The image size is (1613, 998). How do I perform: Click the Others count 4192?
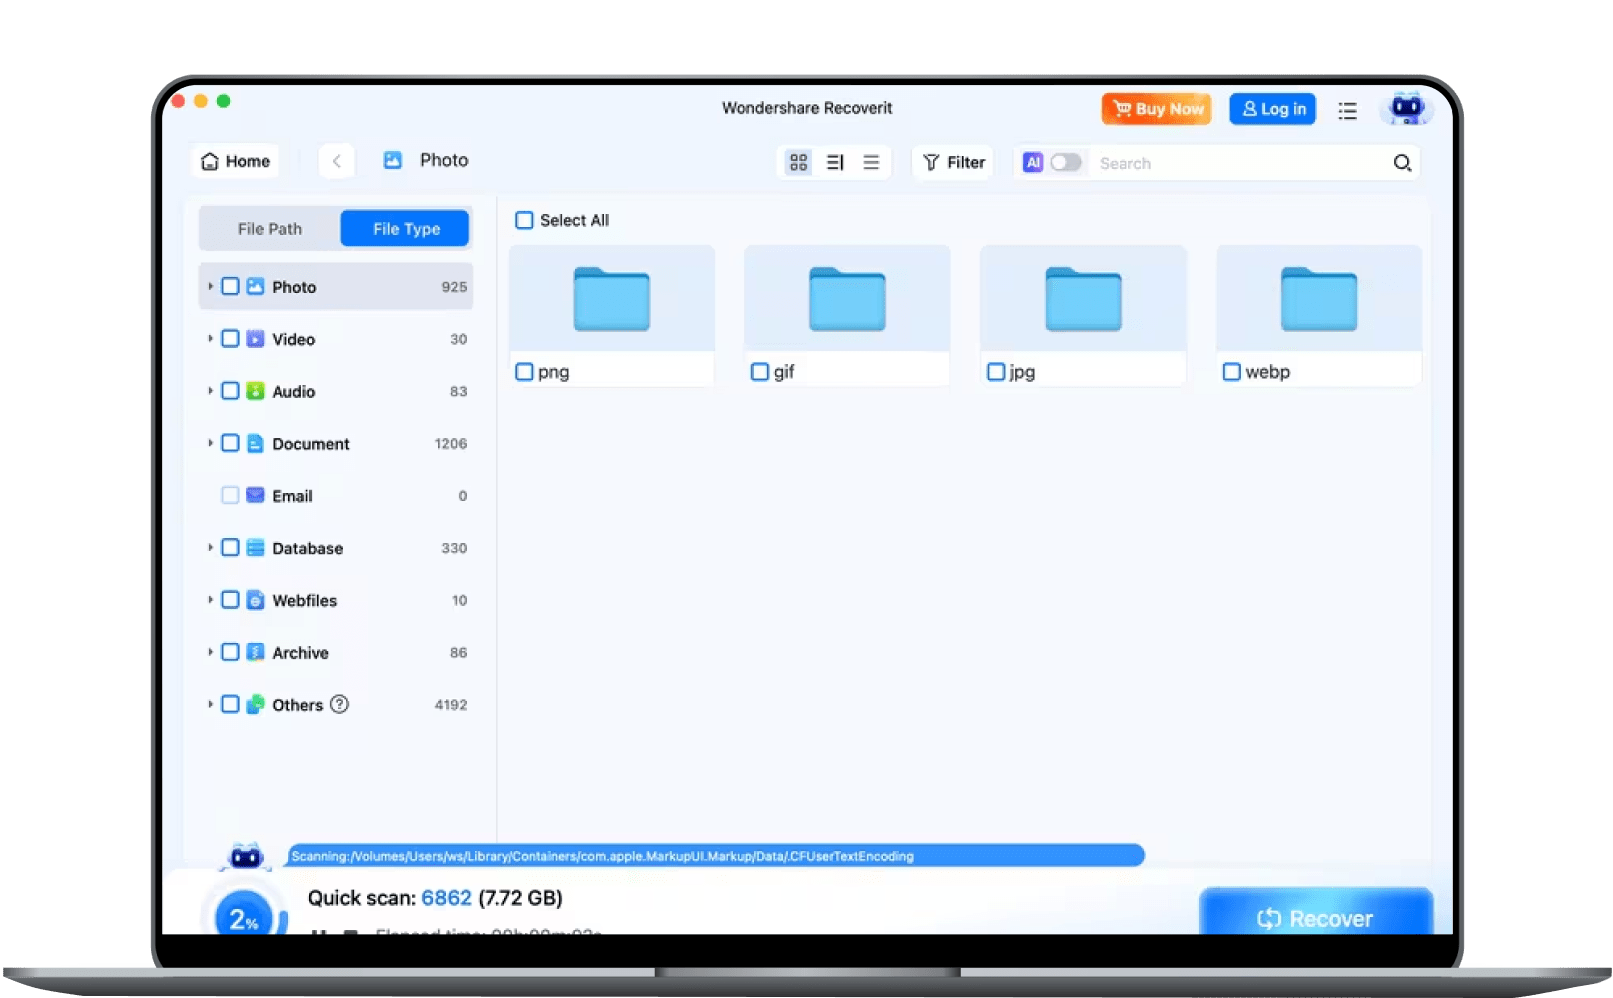tap(451, 704)
